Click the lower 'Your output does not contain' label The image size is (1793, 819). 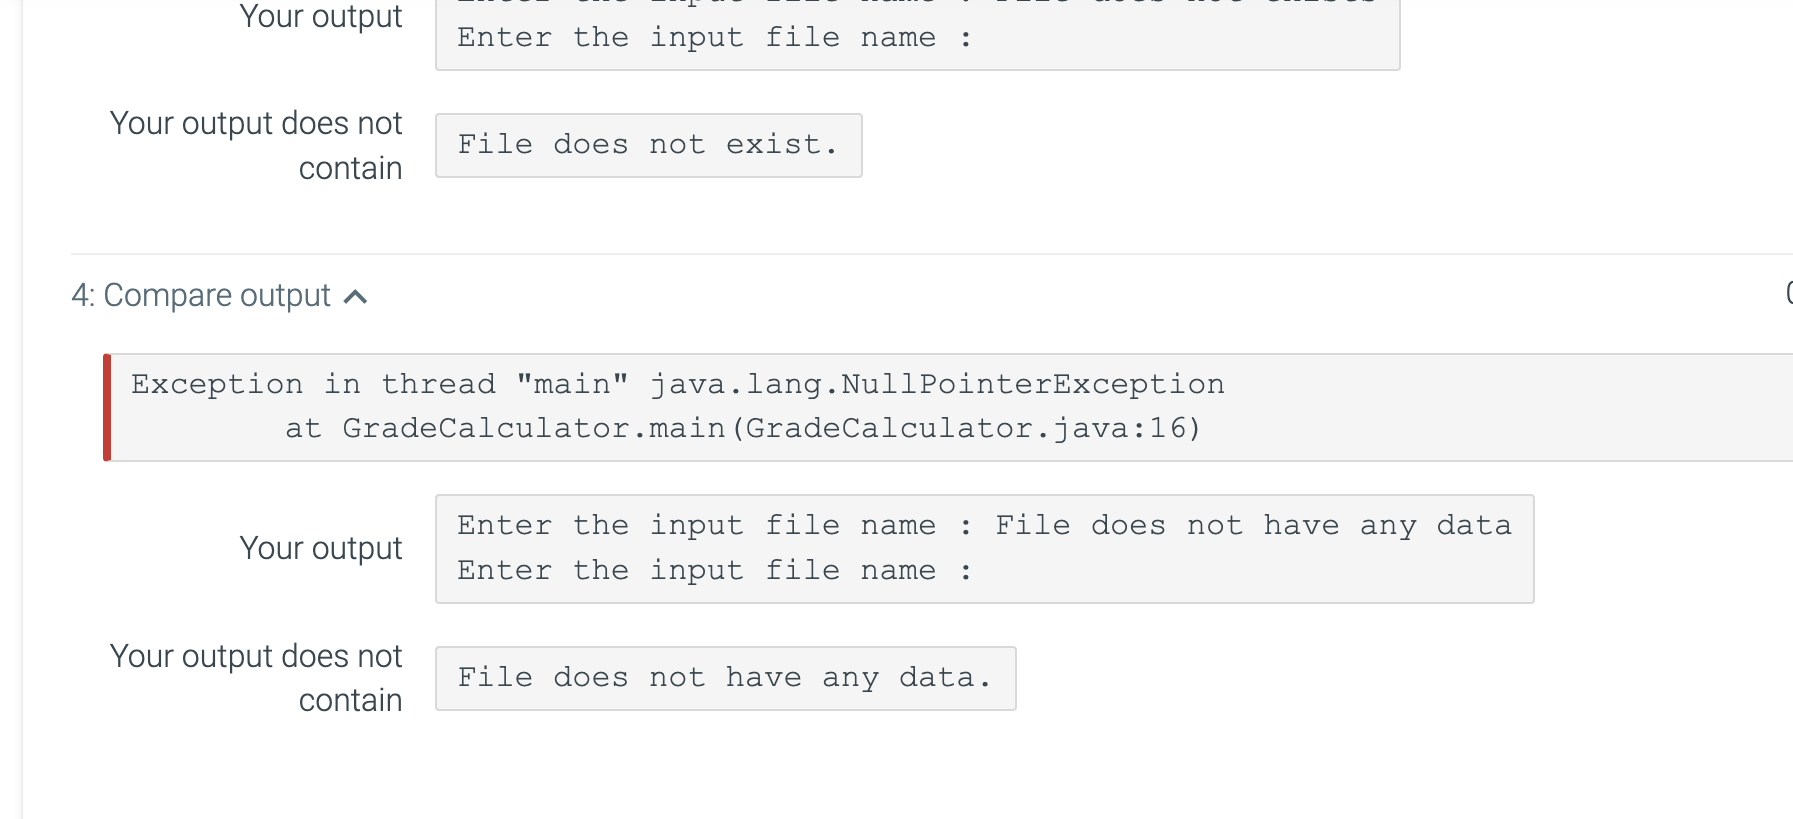[x=256, y=678]
